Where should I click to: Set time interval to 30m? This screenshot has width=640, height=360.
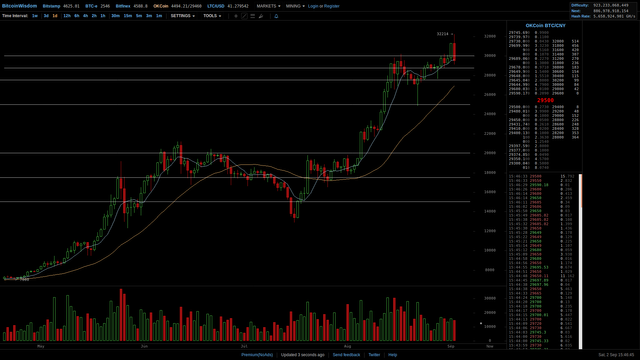(116, 16)
